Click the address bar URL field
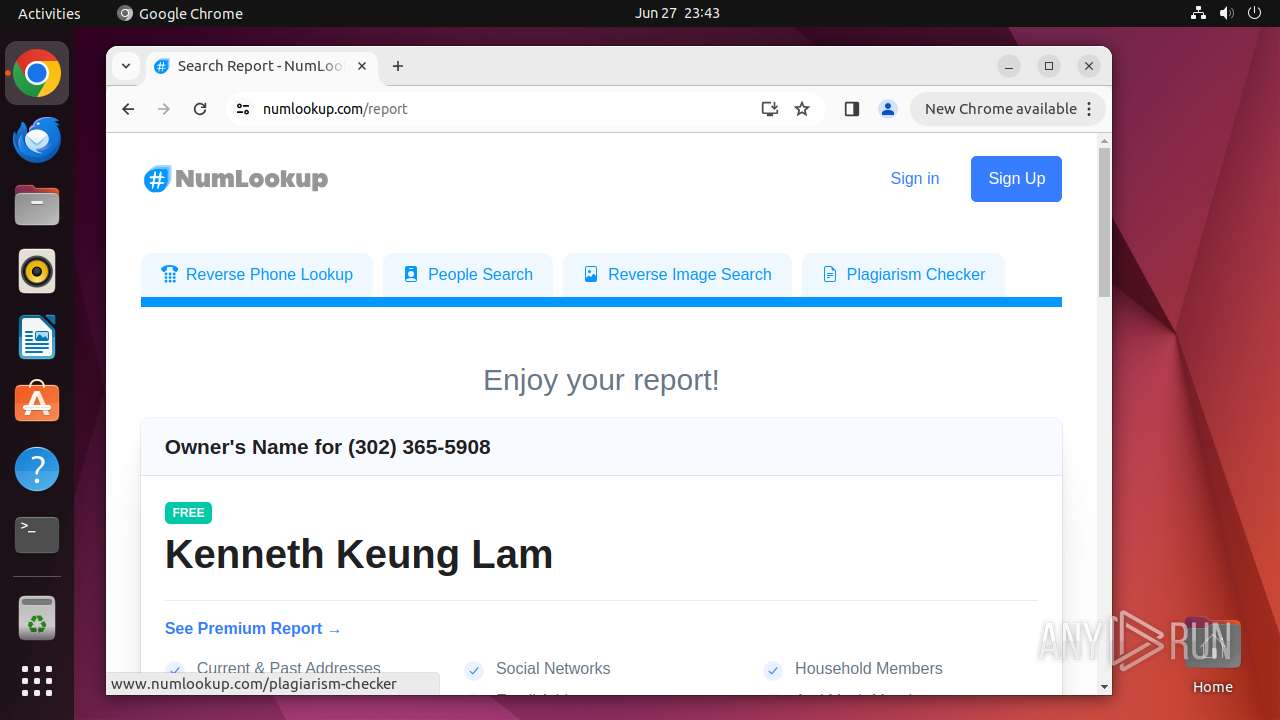1280x720 pixels. tap(500, 109)
